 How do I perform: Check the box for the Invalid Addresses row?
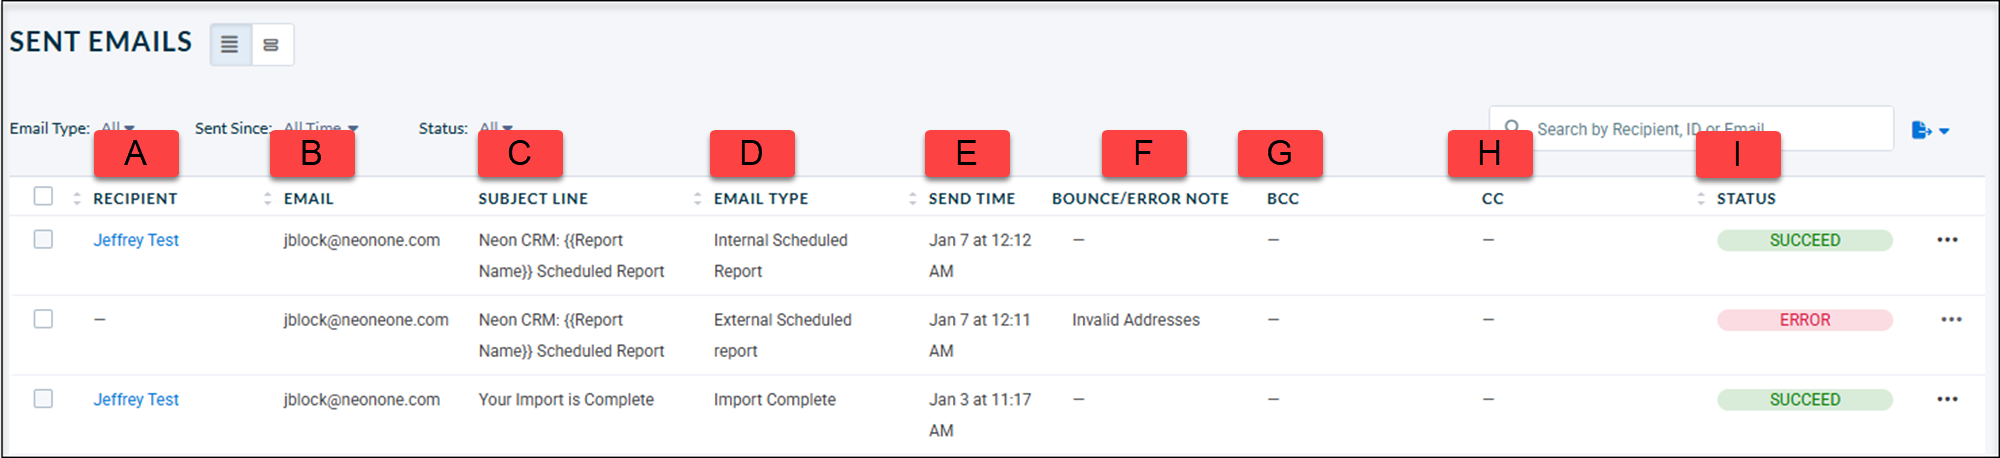click(x=43, y=319)
